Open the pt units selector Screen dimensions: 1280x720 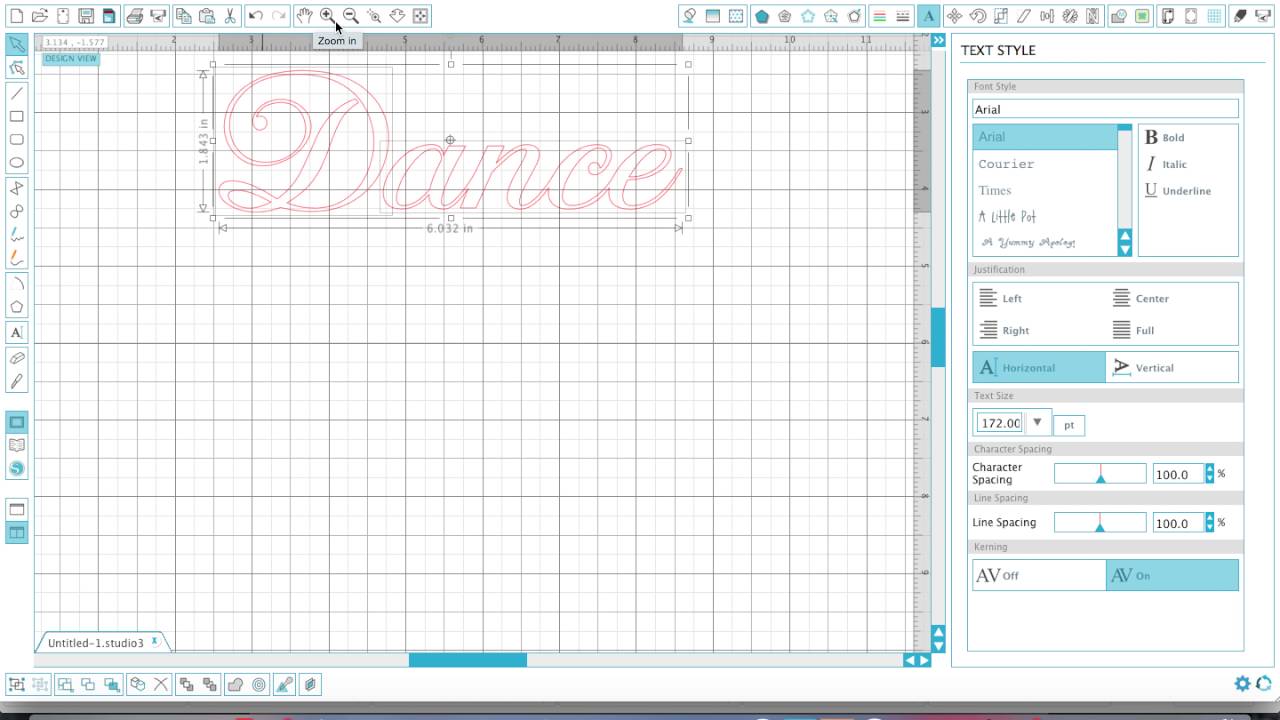point(1069,425)
